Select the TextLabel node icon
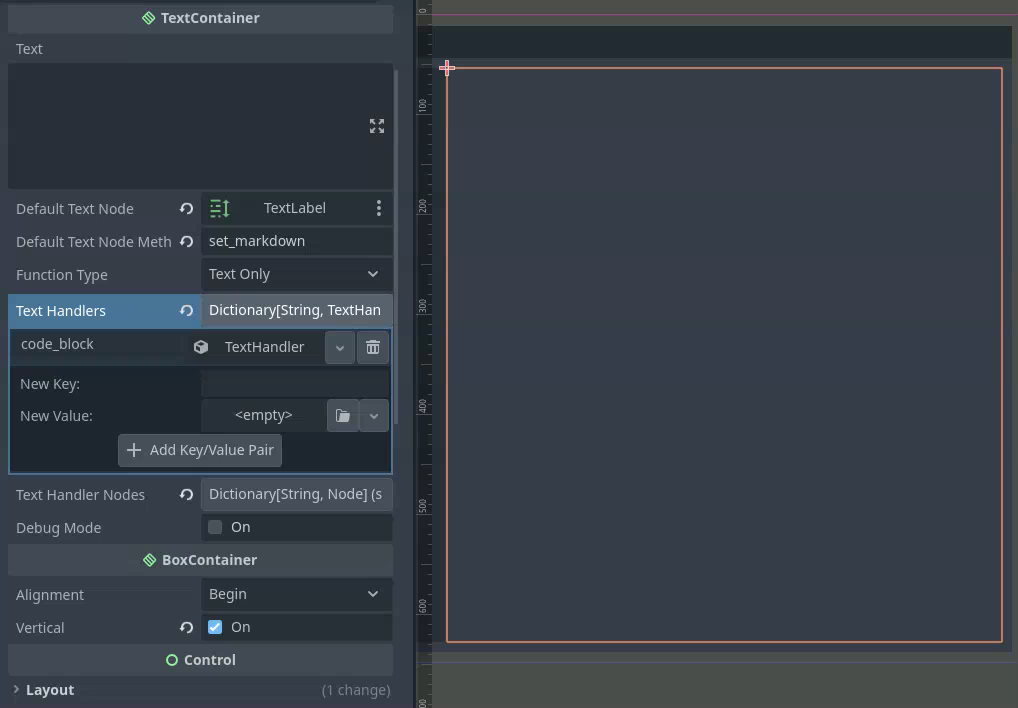This screenshot has height=708, width=1018. click(220, 208)
